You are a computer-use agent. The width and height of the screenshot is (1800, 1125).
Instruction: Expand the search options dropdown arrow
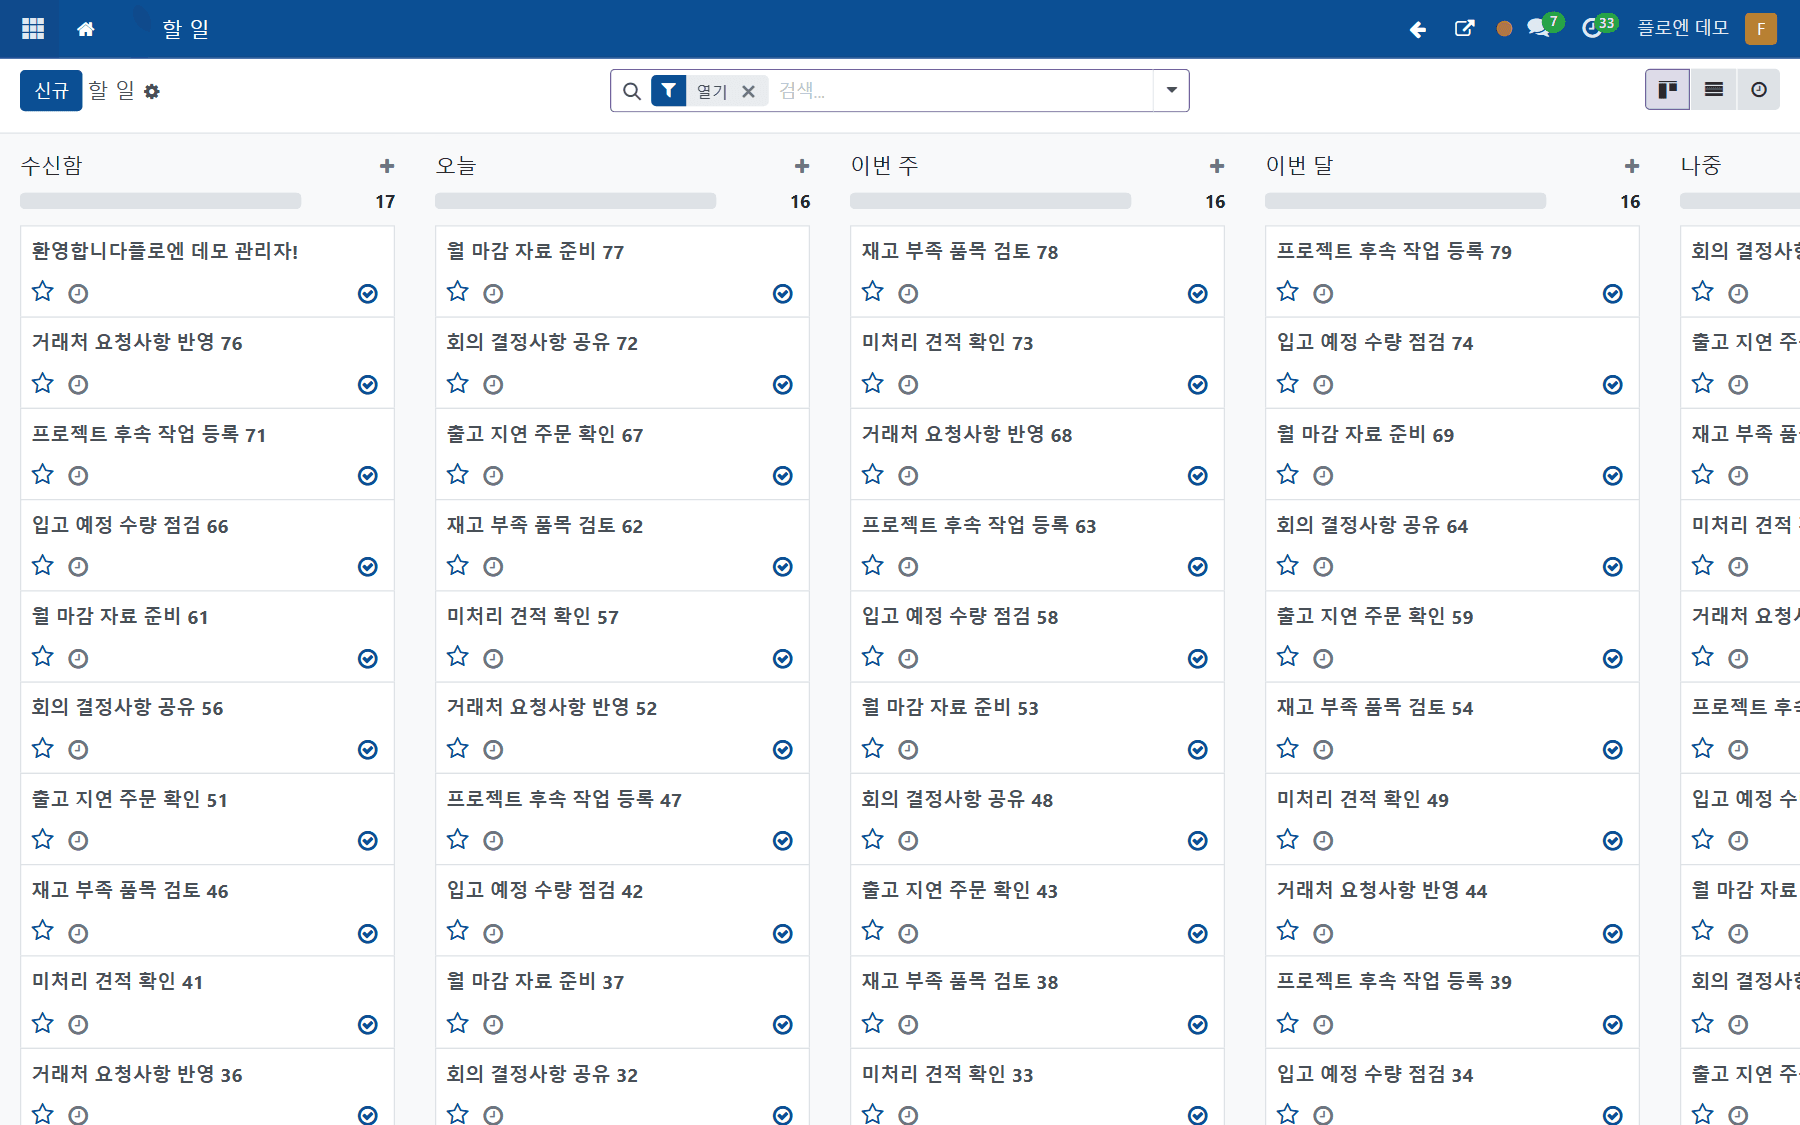(x=1171, y=91)
